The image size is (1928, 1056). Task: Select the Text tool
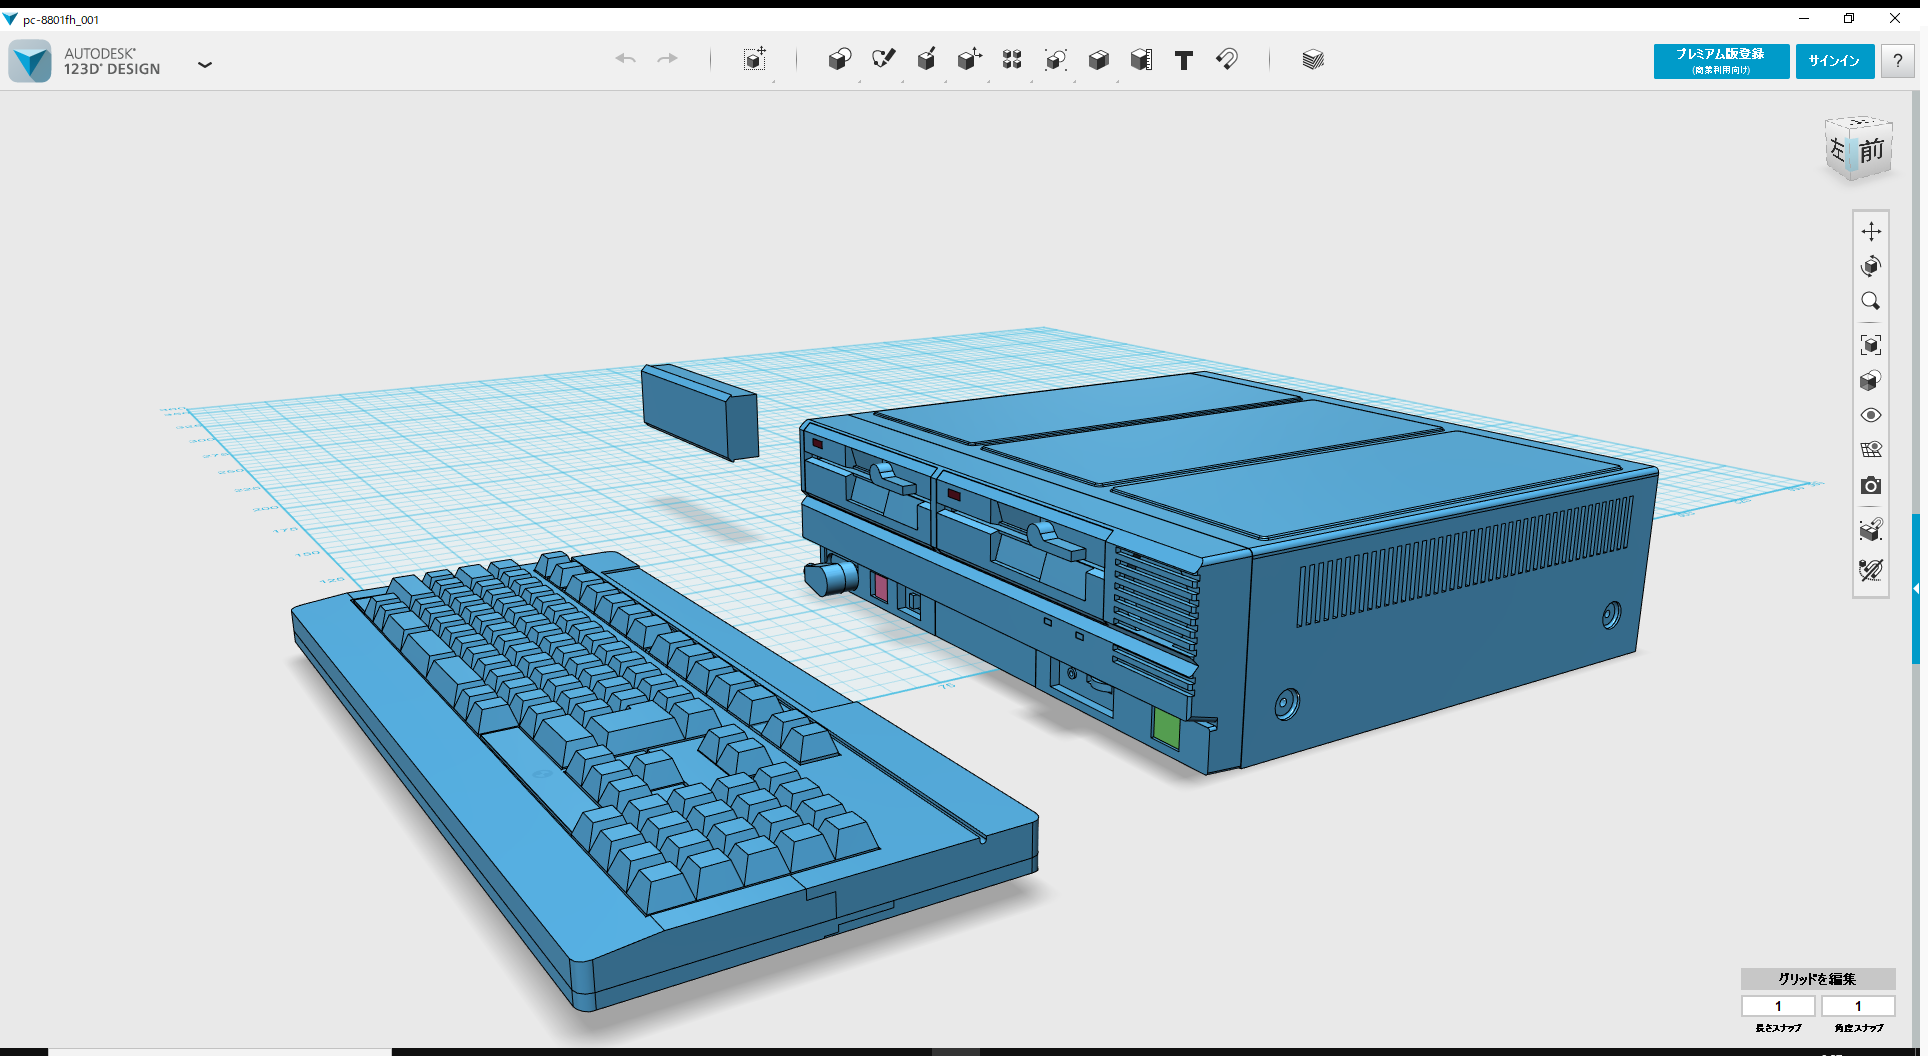[1184, 60]
